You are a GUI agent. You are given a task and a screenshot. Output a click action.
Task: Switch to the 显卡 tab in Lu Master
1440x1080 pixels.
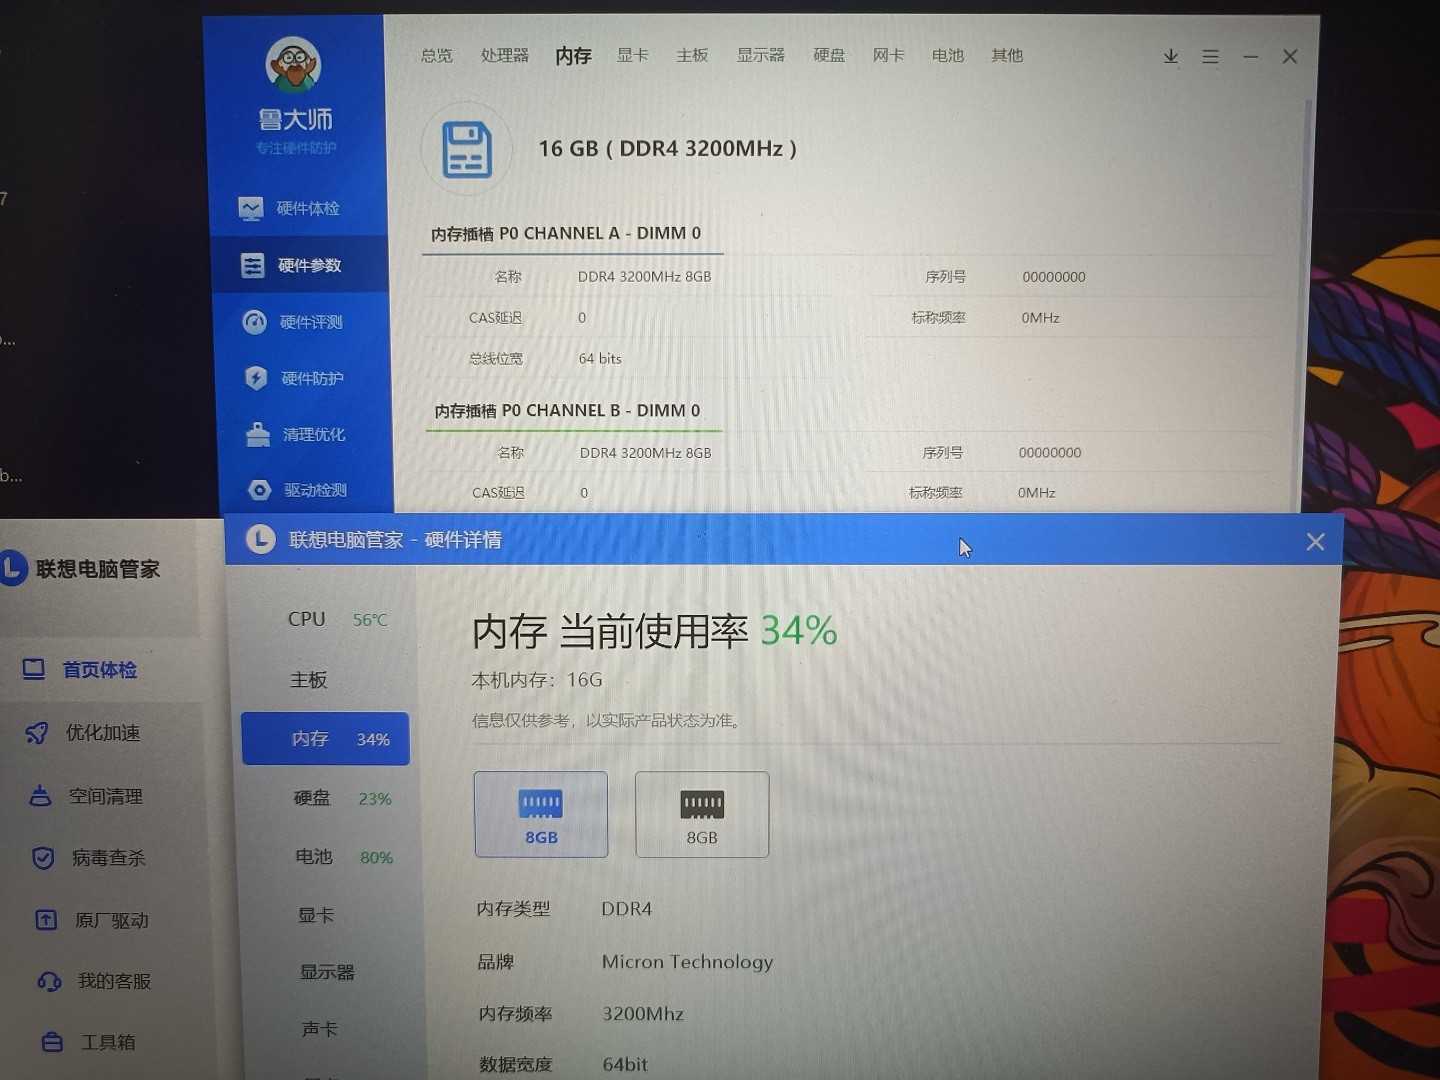(x=632, y=55)
